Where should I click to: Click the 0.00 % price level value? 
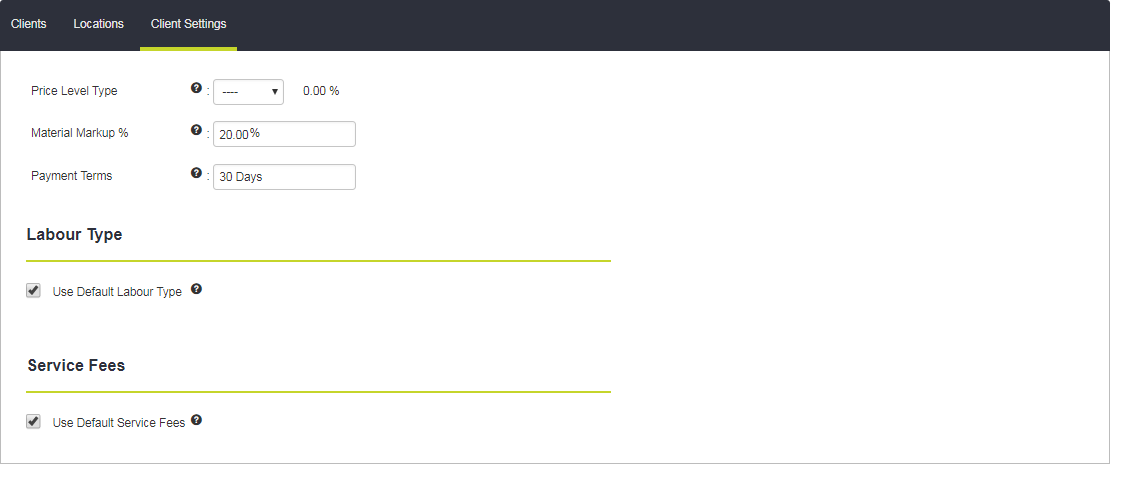[321, 91]
